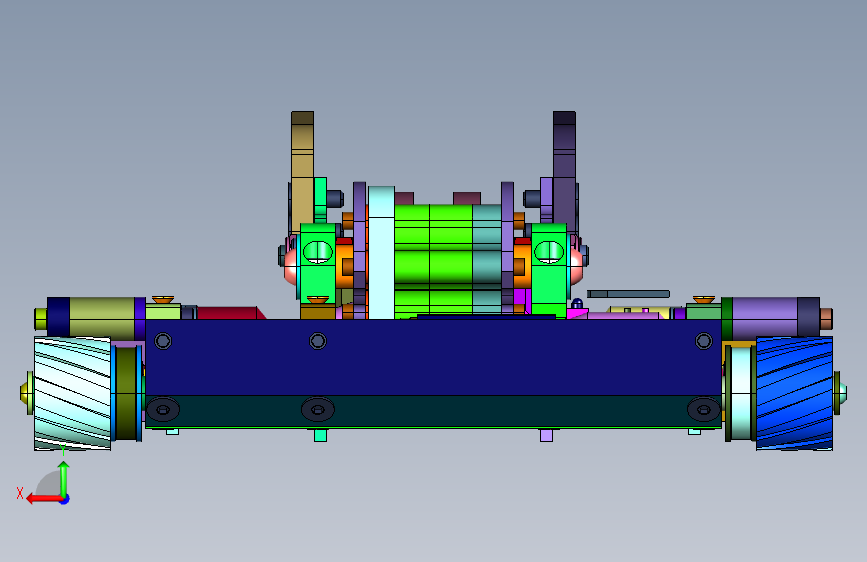
Task: Select the blue helical gear on the right
Action: [794, 393]
